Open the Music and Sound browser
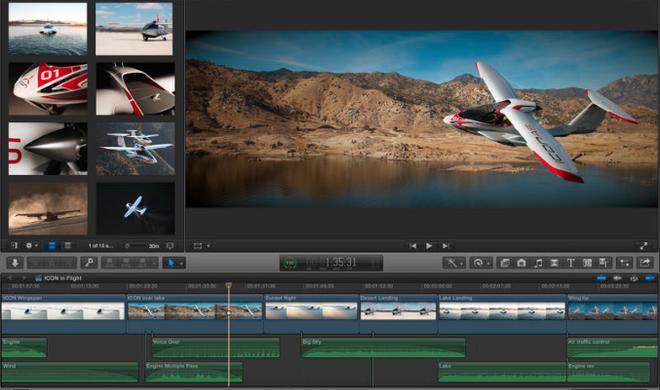This screenshot has height=390, width=660. tap(538, 263)
